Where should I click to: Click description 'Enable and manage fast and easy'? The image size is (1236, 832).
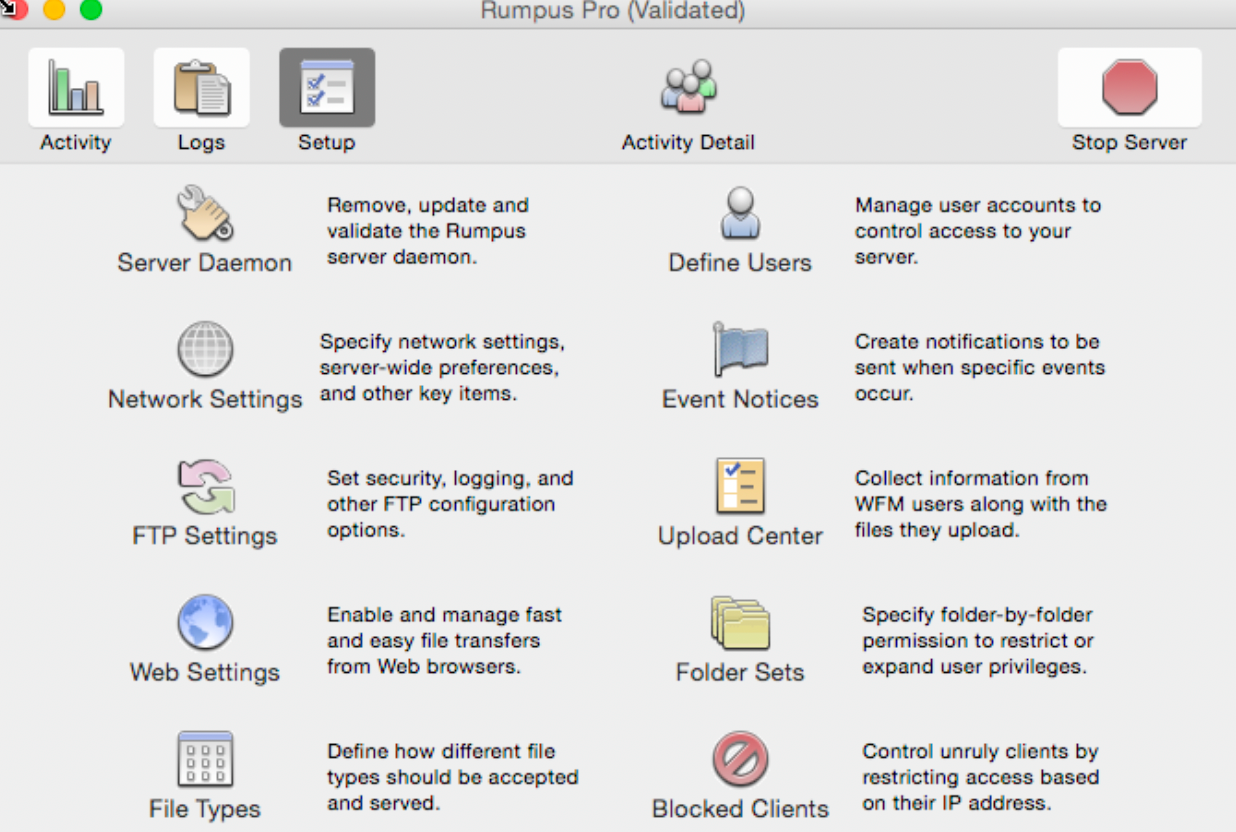444,640
